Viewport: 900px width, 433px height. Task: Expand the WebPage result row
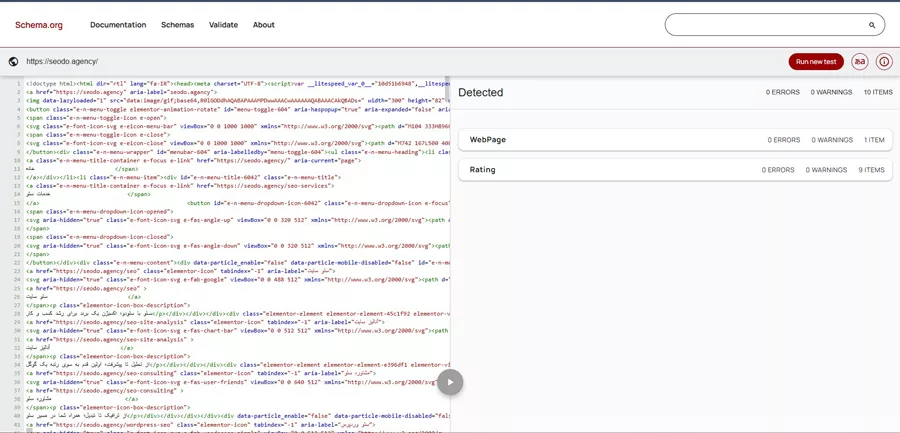pyautogui.click(x=675, y=140)
